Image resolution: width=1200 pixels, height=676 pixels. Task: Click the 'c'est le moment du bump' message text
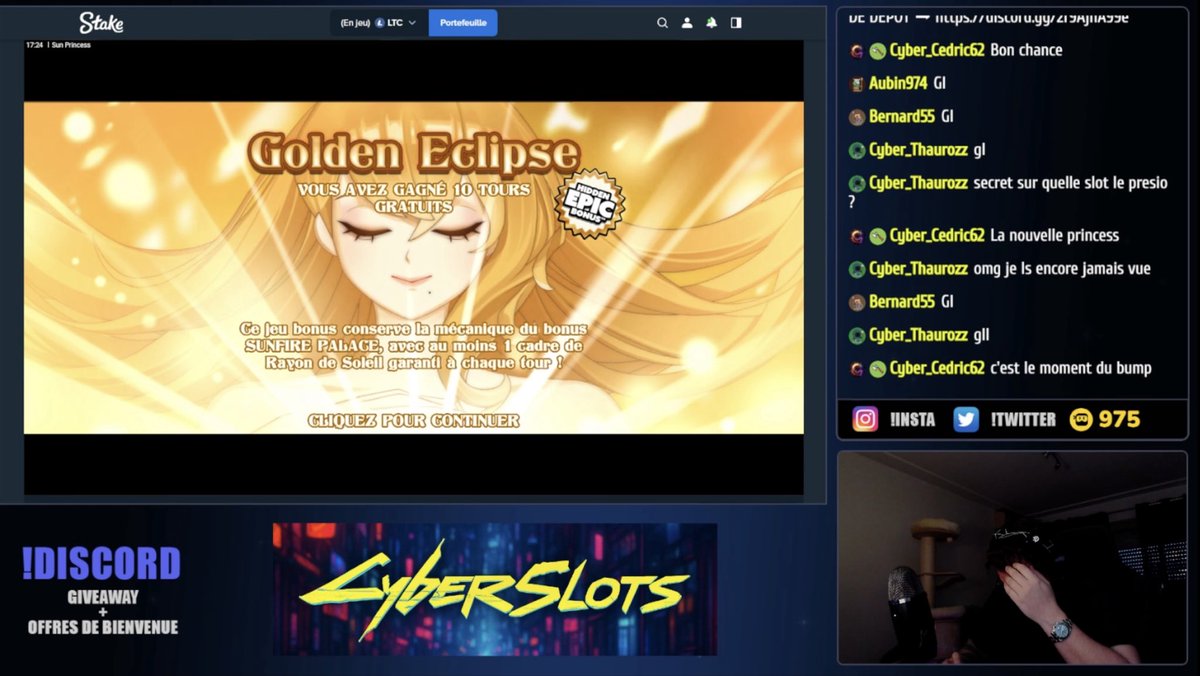(1070, 368)
